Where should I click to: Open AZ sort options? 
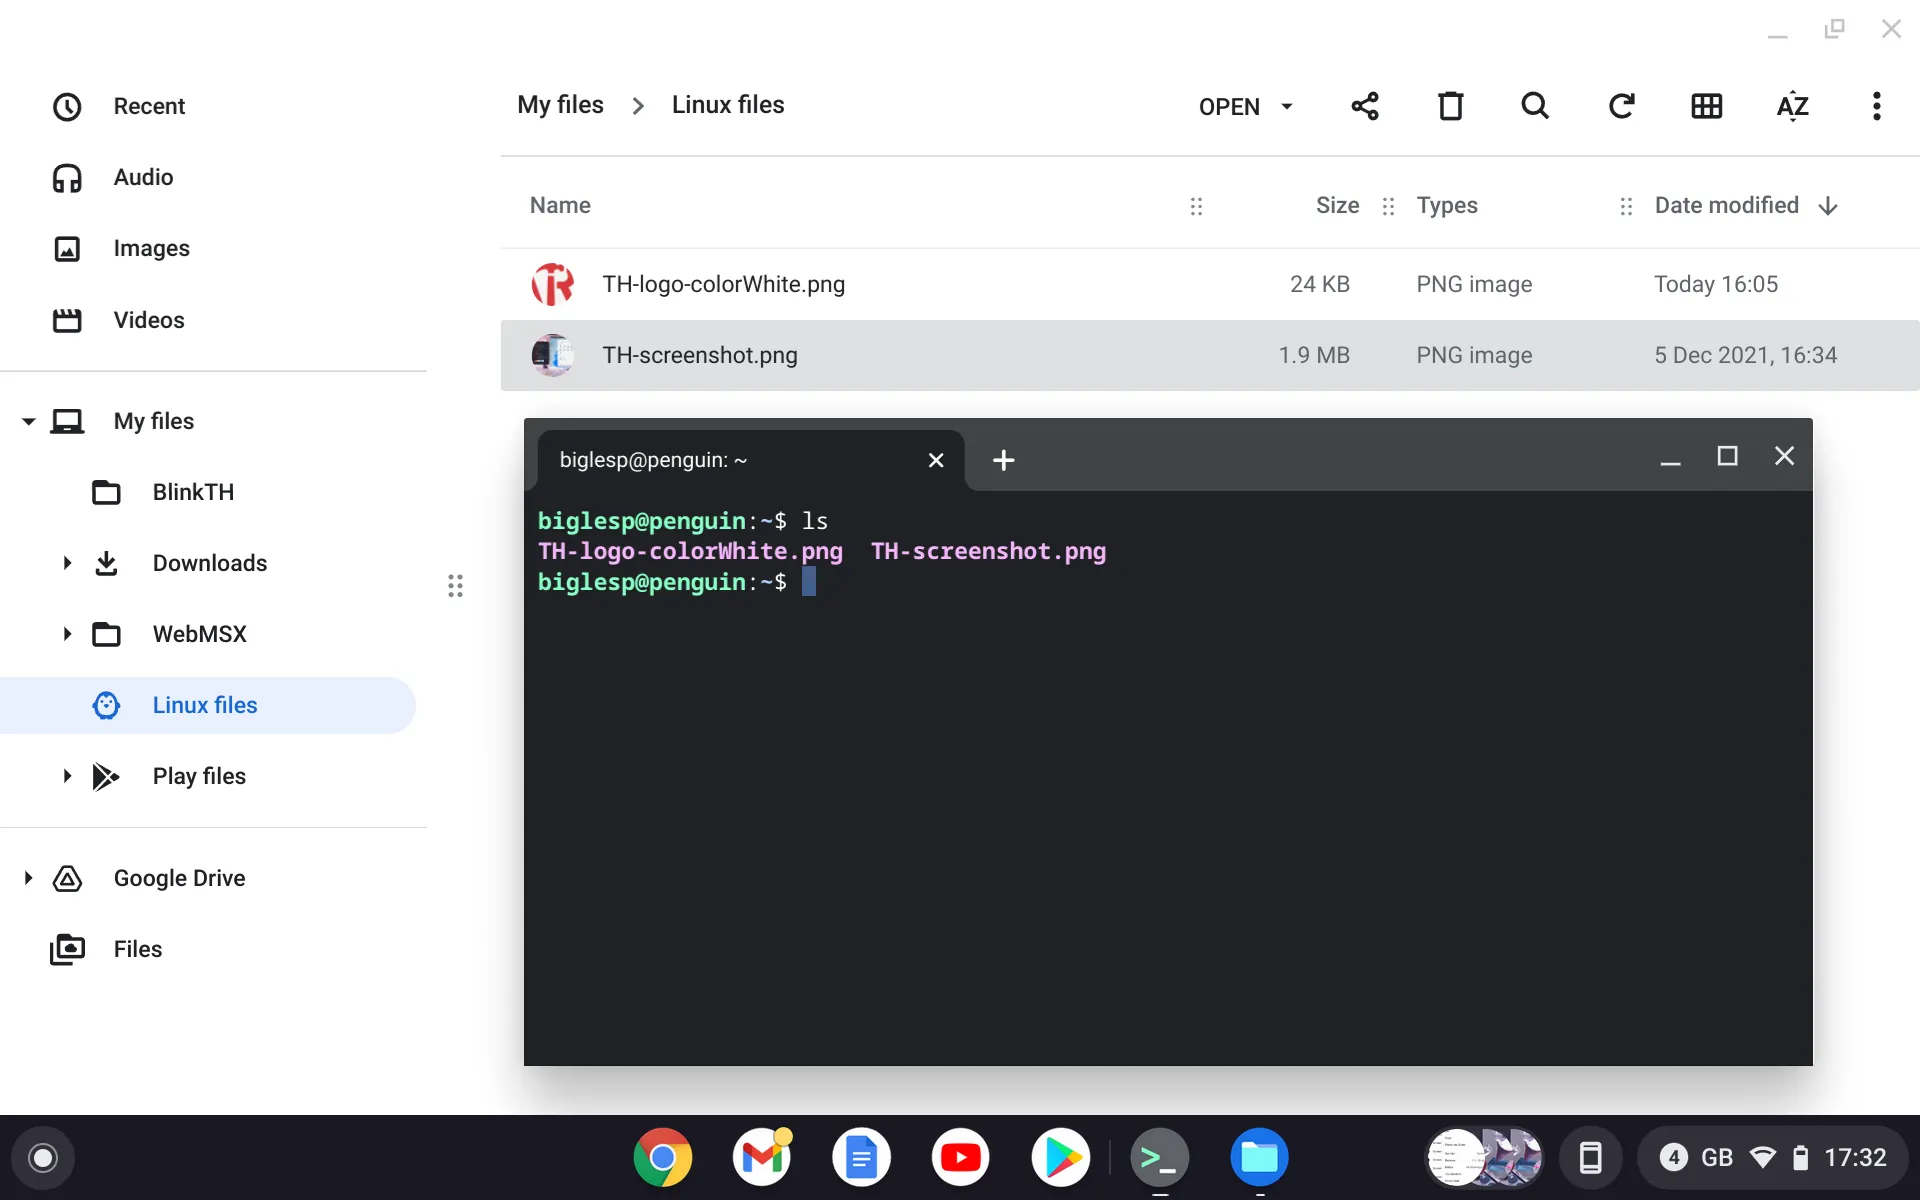click(x=1792, y=106)
